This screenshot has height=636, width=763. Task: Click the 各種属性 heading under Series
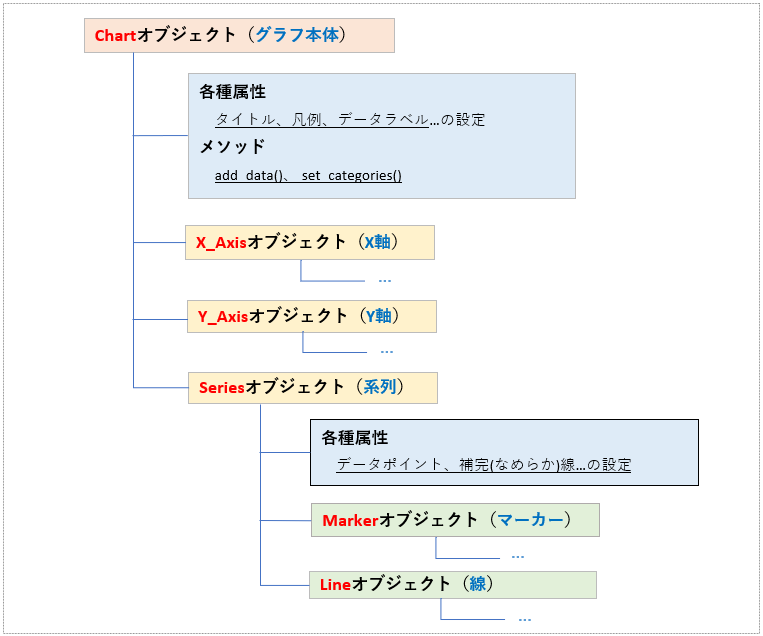click(355, 438)
